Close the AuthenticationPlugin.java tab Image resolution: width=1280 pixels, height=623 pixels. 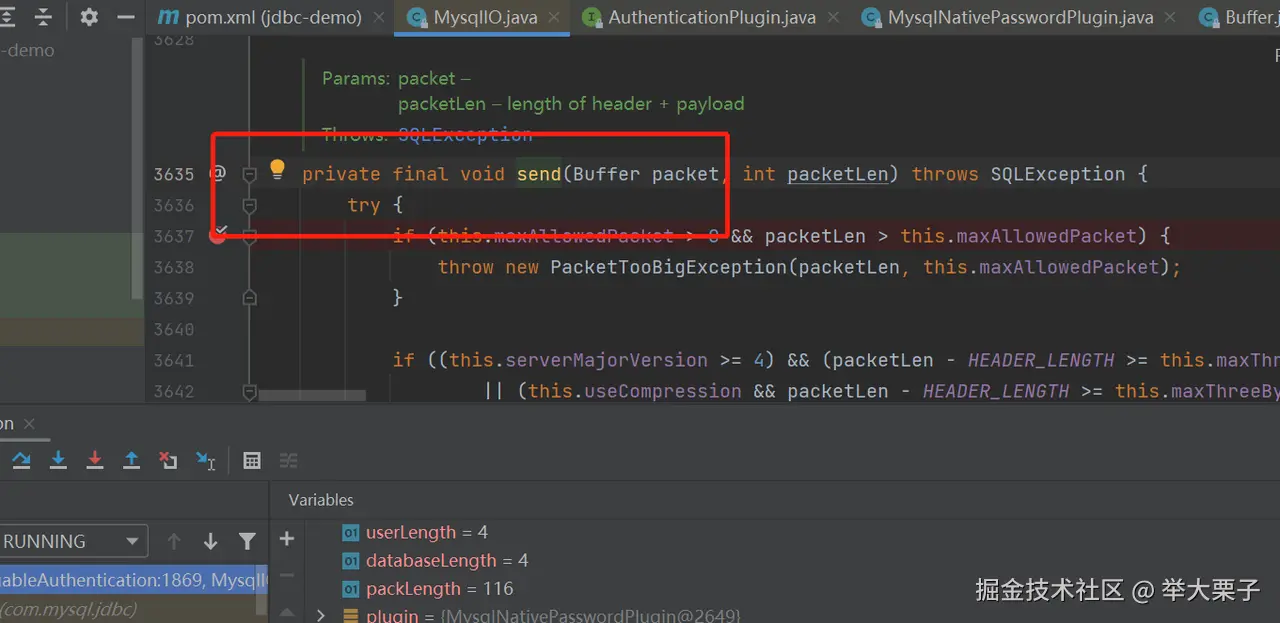833,17
